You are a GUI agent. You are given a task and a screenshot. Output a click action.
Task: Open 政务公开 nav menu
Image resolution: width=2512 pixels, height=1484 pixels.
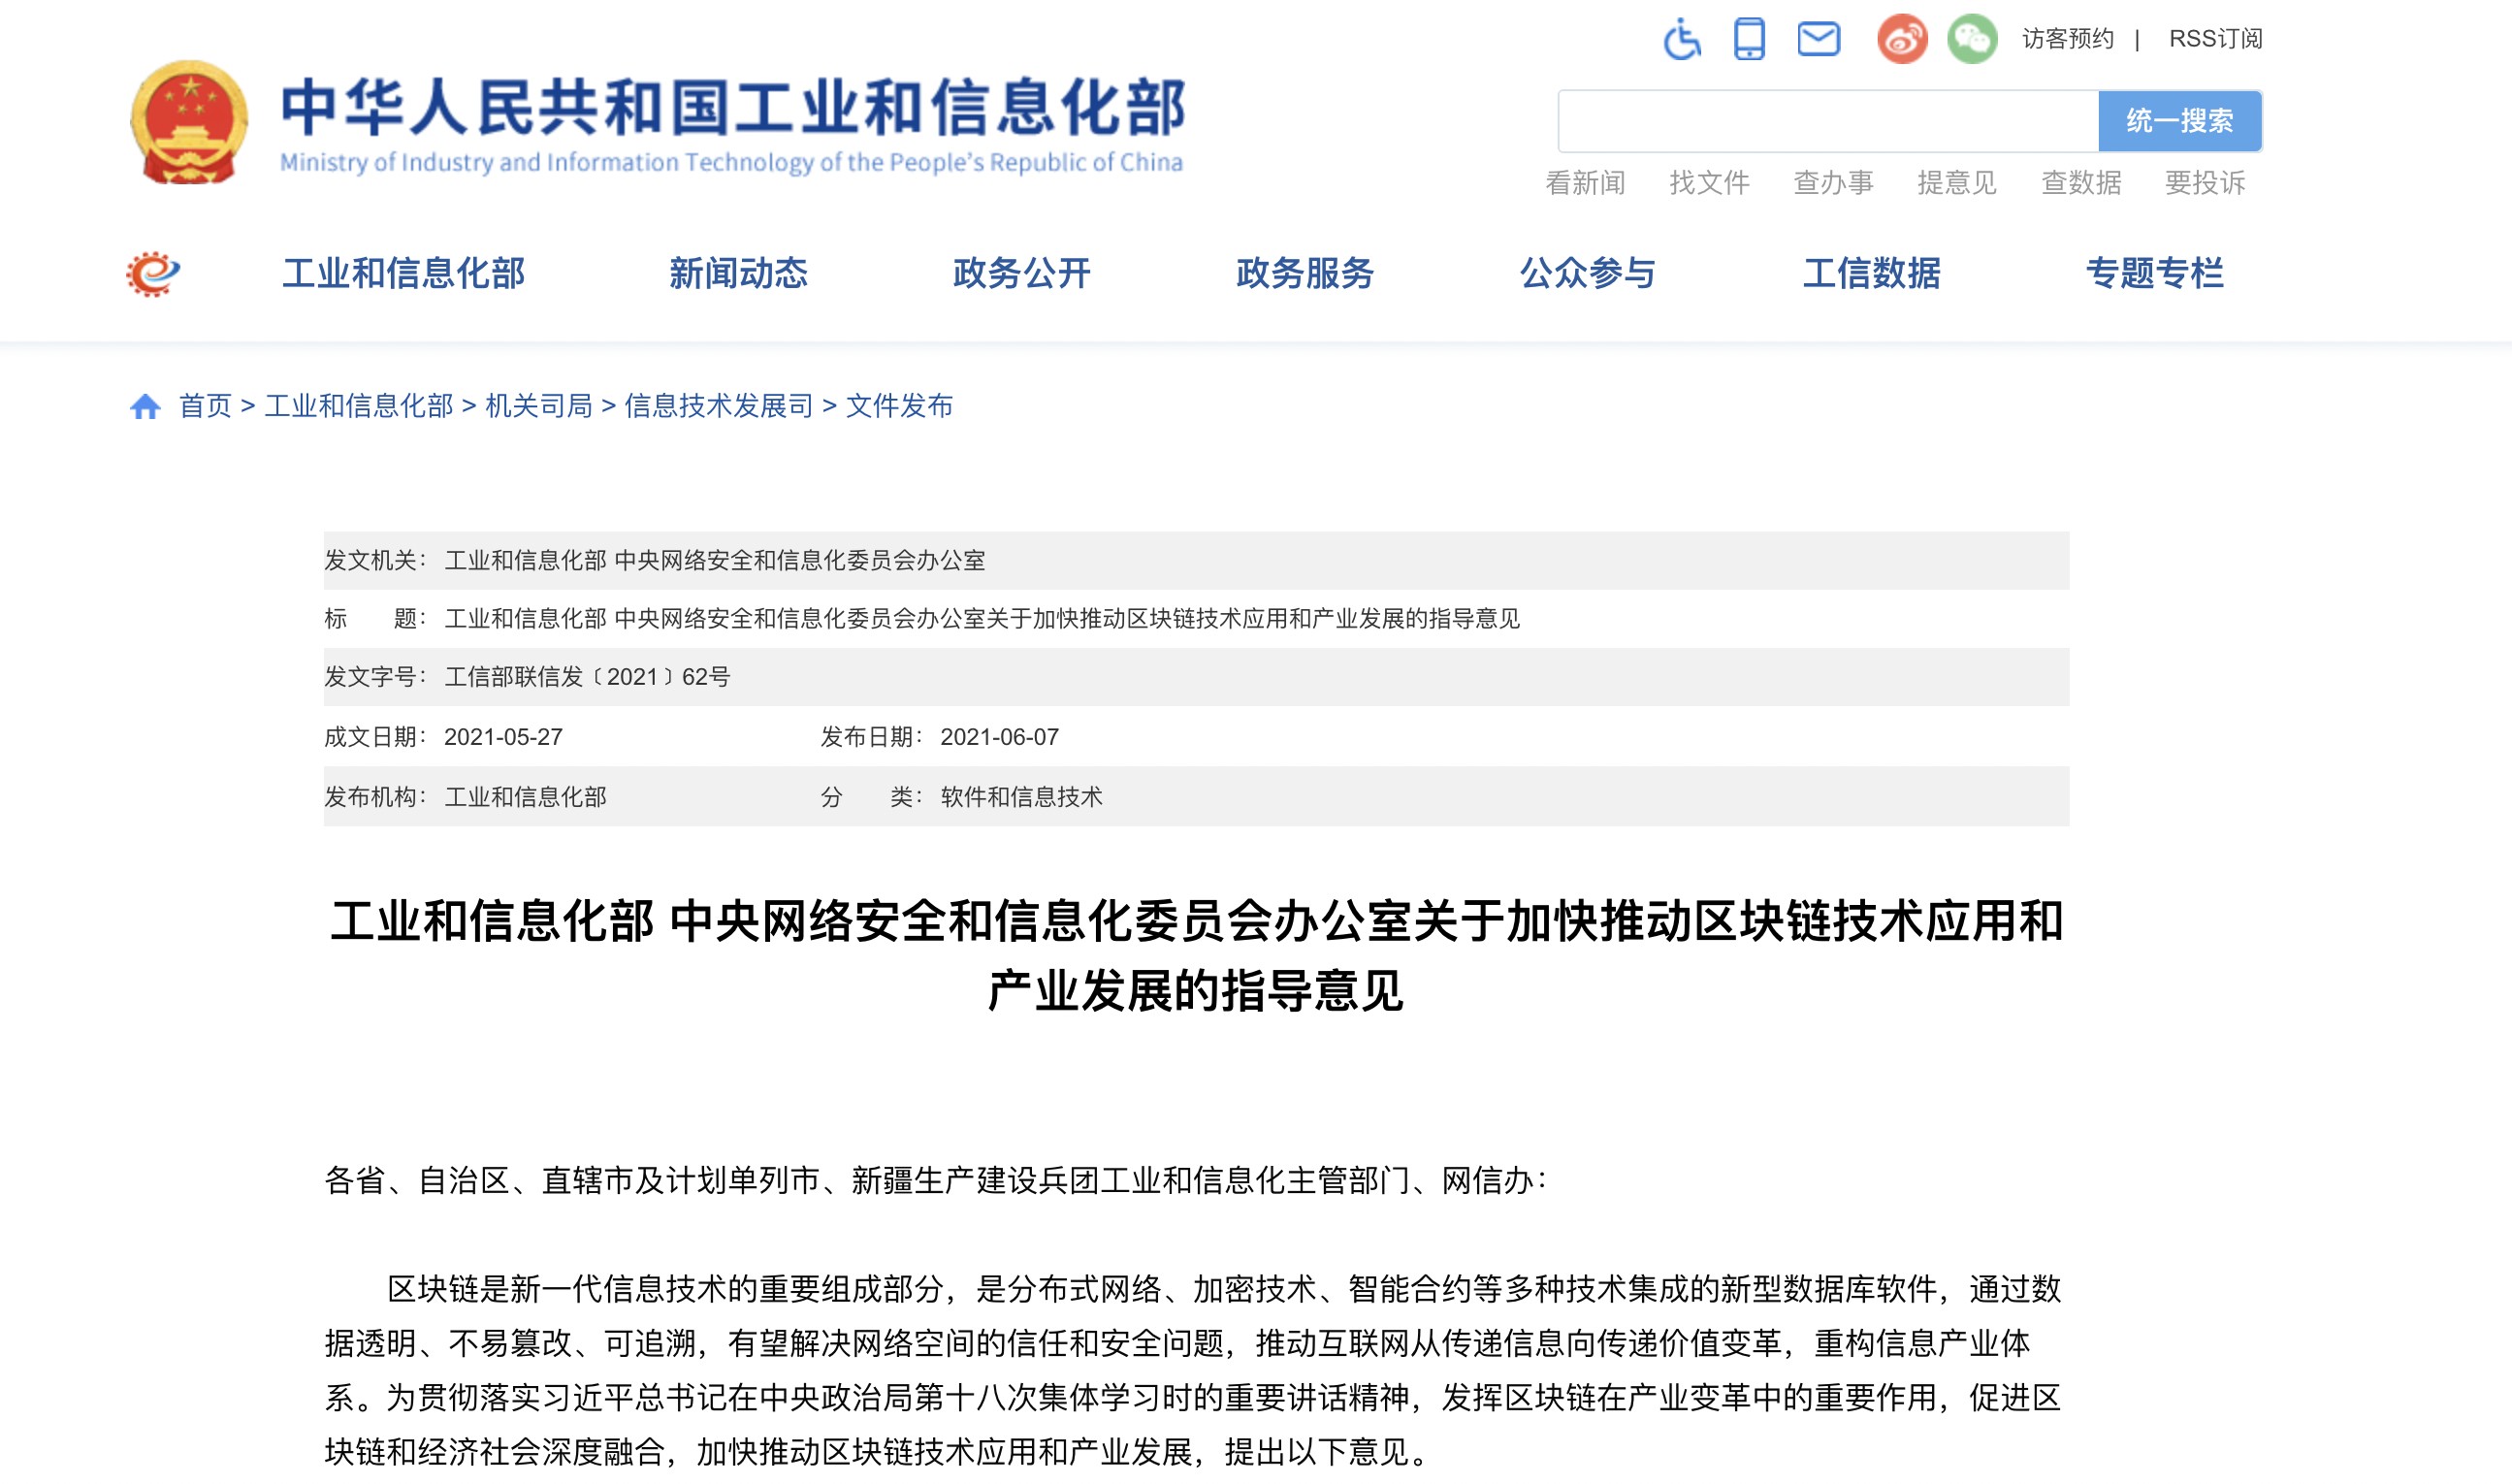click(1021, 273)
